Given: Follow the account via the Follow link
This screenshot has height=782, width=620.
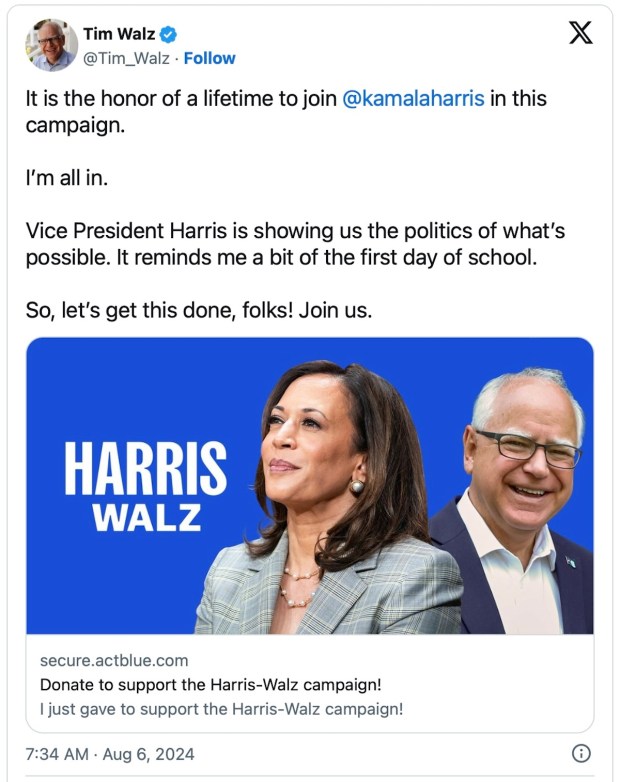Looking at the screenshot, I should [210, 58].
